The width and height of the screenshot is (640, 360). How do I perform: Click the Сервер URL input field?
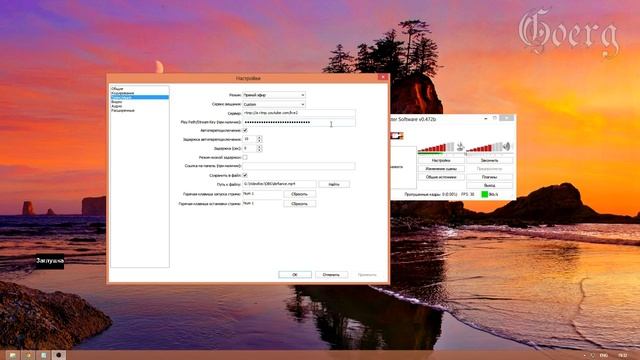(299, 113)
